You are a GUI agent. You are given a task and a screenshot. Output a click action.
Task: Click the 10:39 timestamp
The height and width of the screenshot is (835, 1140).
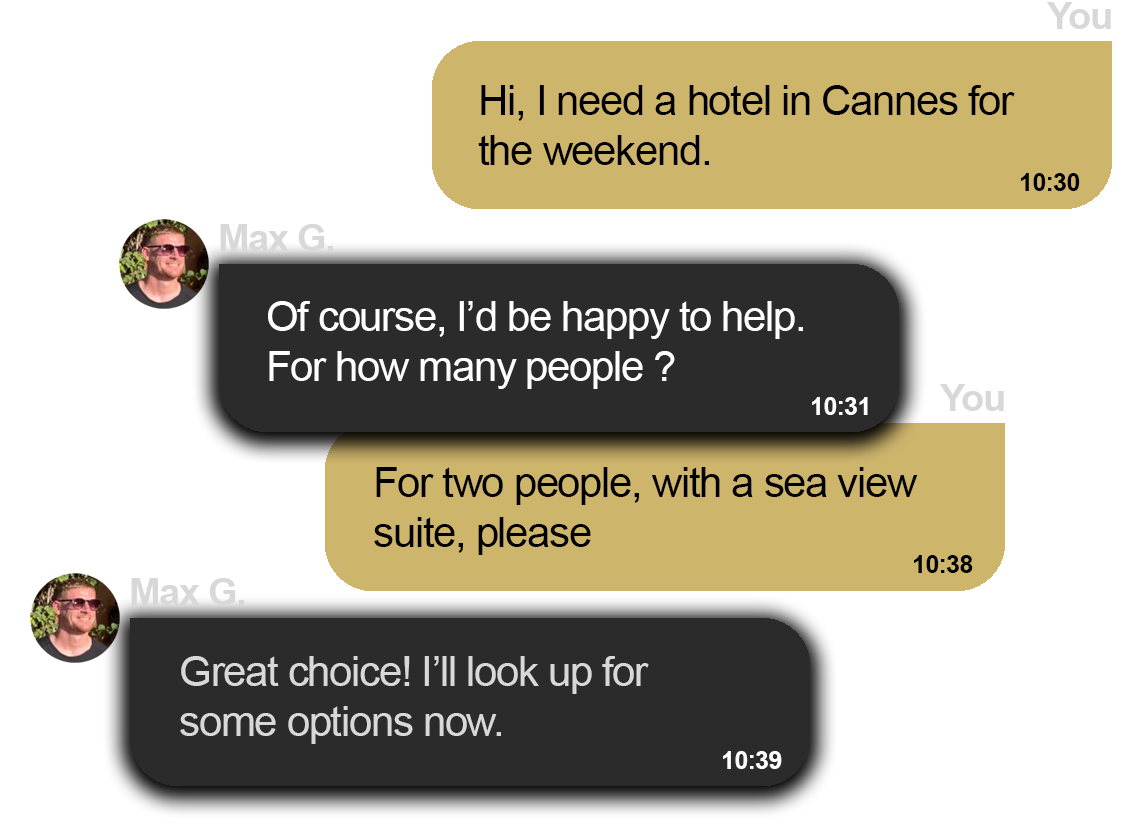point(751,761)
